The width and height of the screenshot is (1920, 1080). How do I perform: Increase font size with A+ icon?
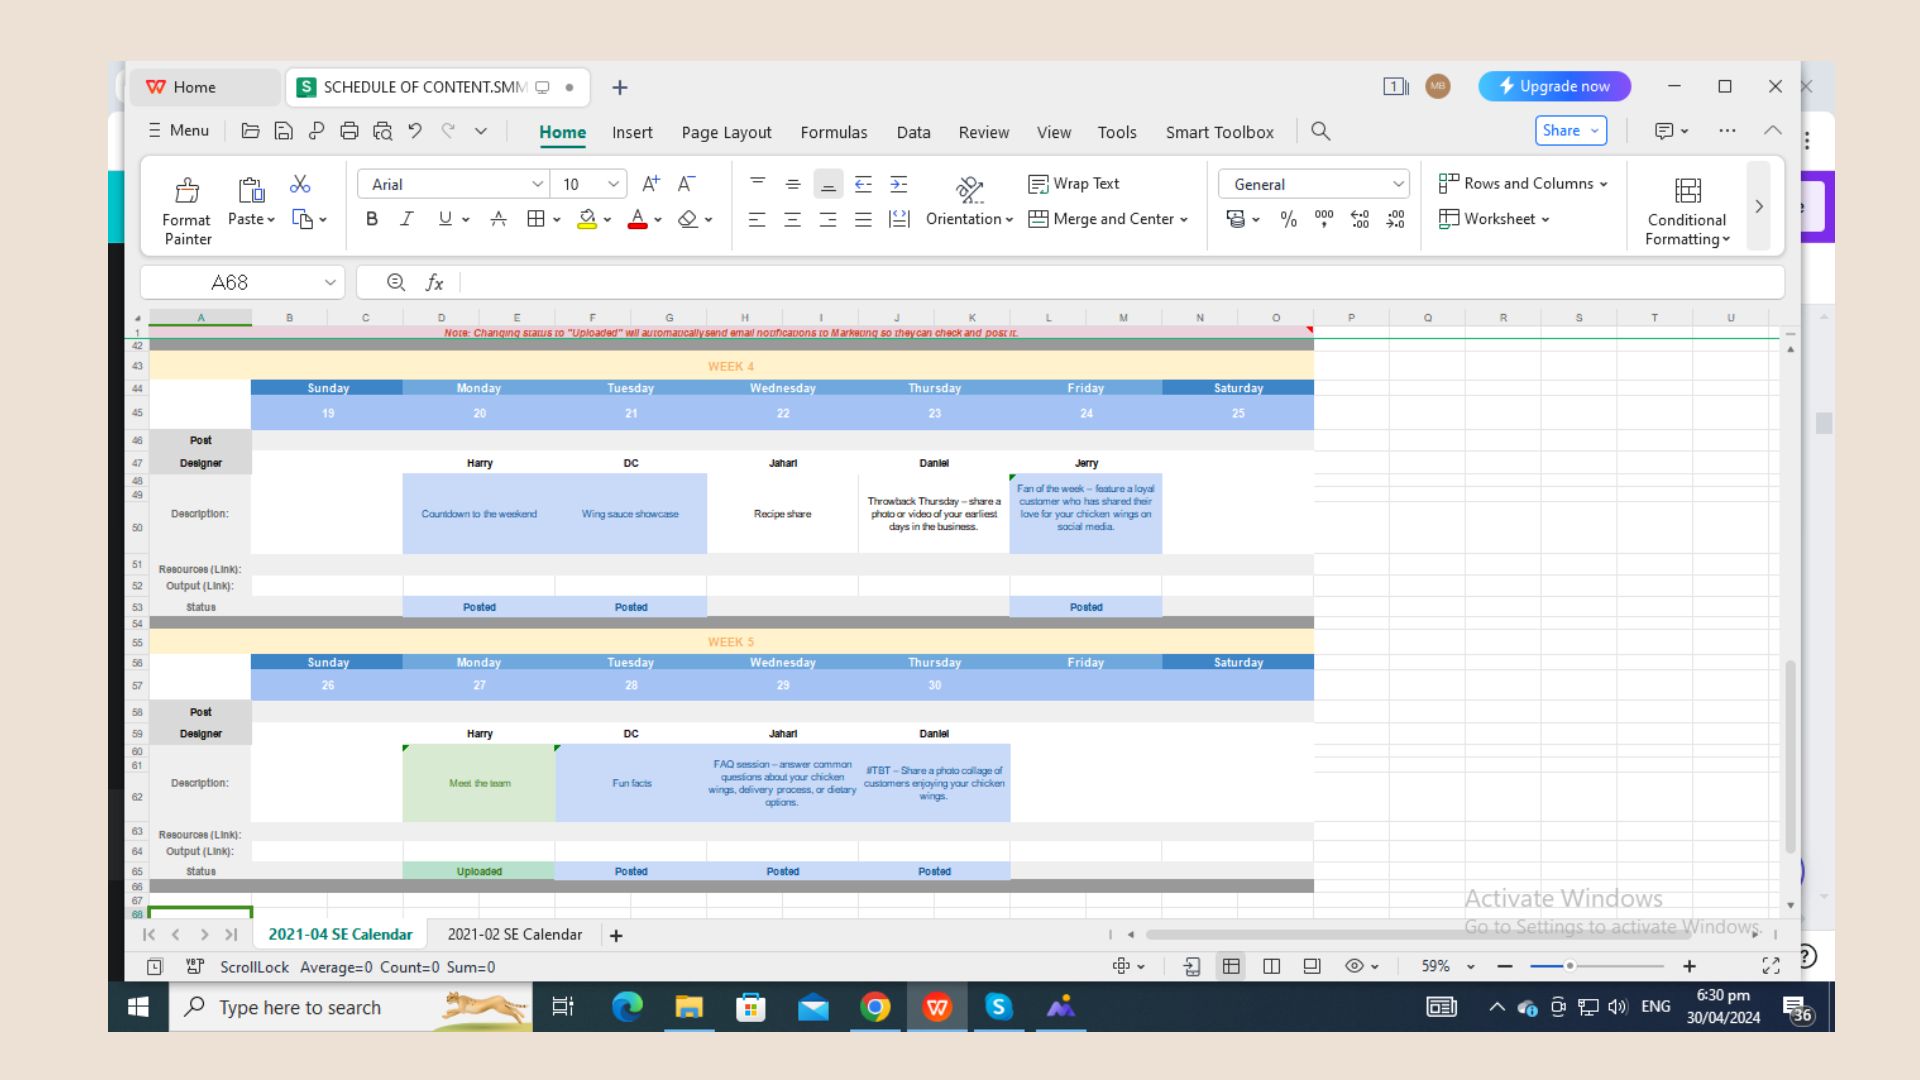(x=651, y=184)
